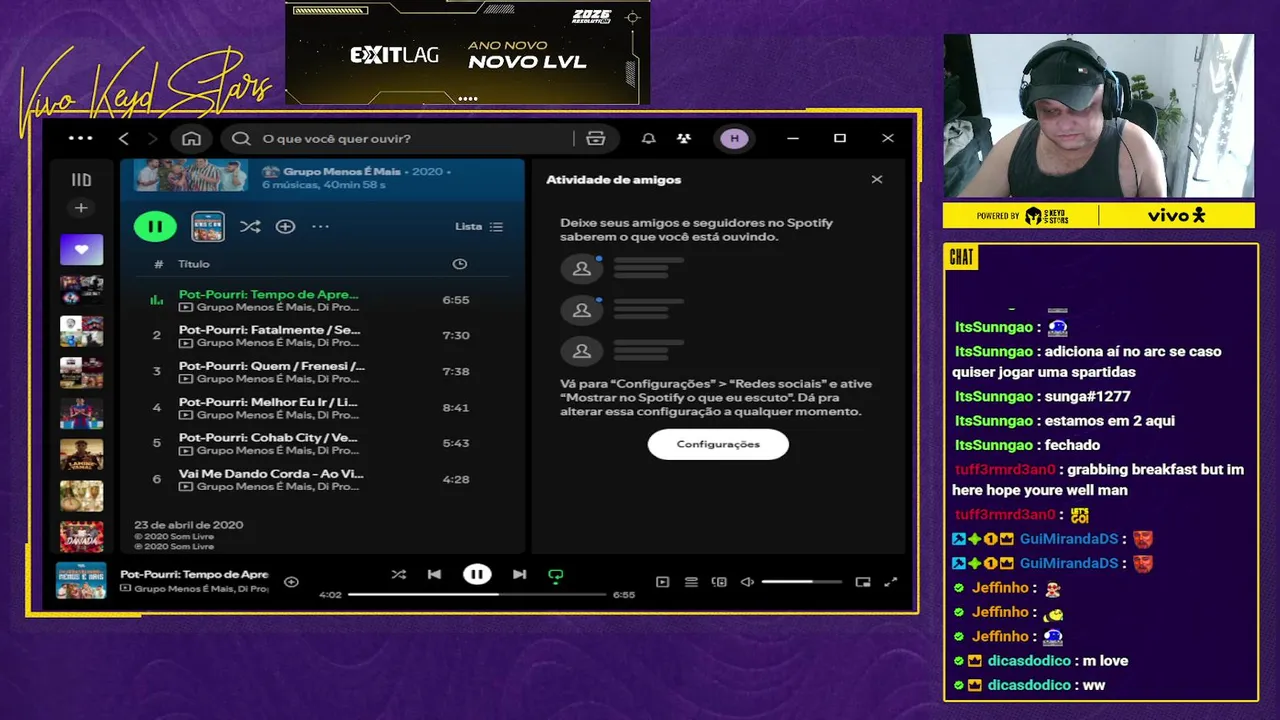
Task: Go back with the left arrow
Action: click(124, 138)
